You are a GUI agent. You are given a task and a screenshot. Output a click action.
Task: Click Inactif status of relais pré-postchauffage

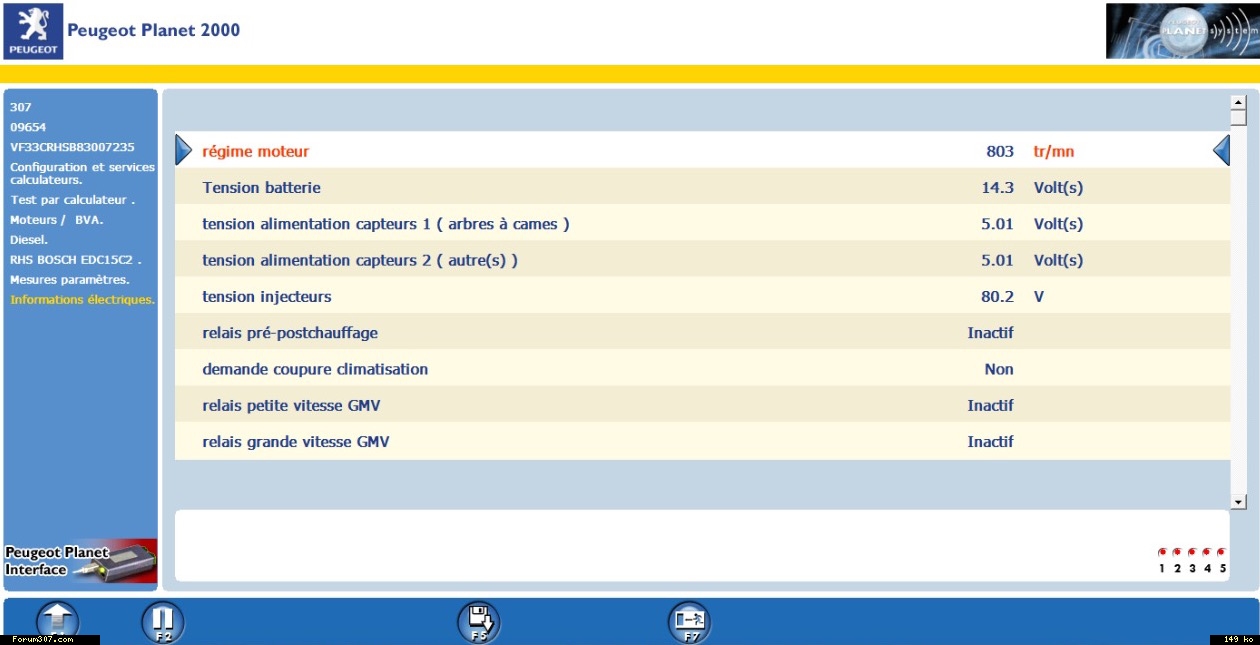991,332
